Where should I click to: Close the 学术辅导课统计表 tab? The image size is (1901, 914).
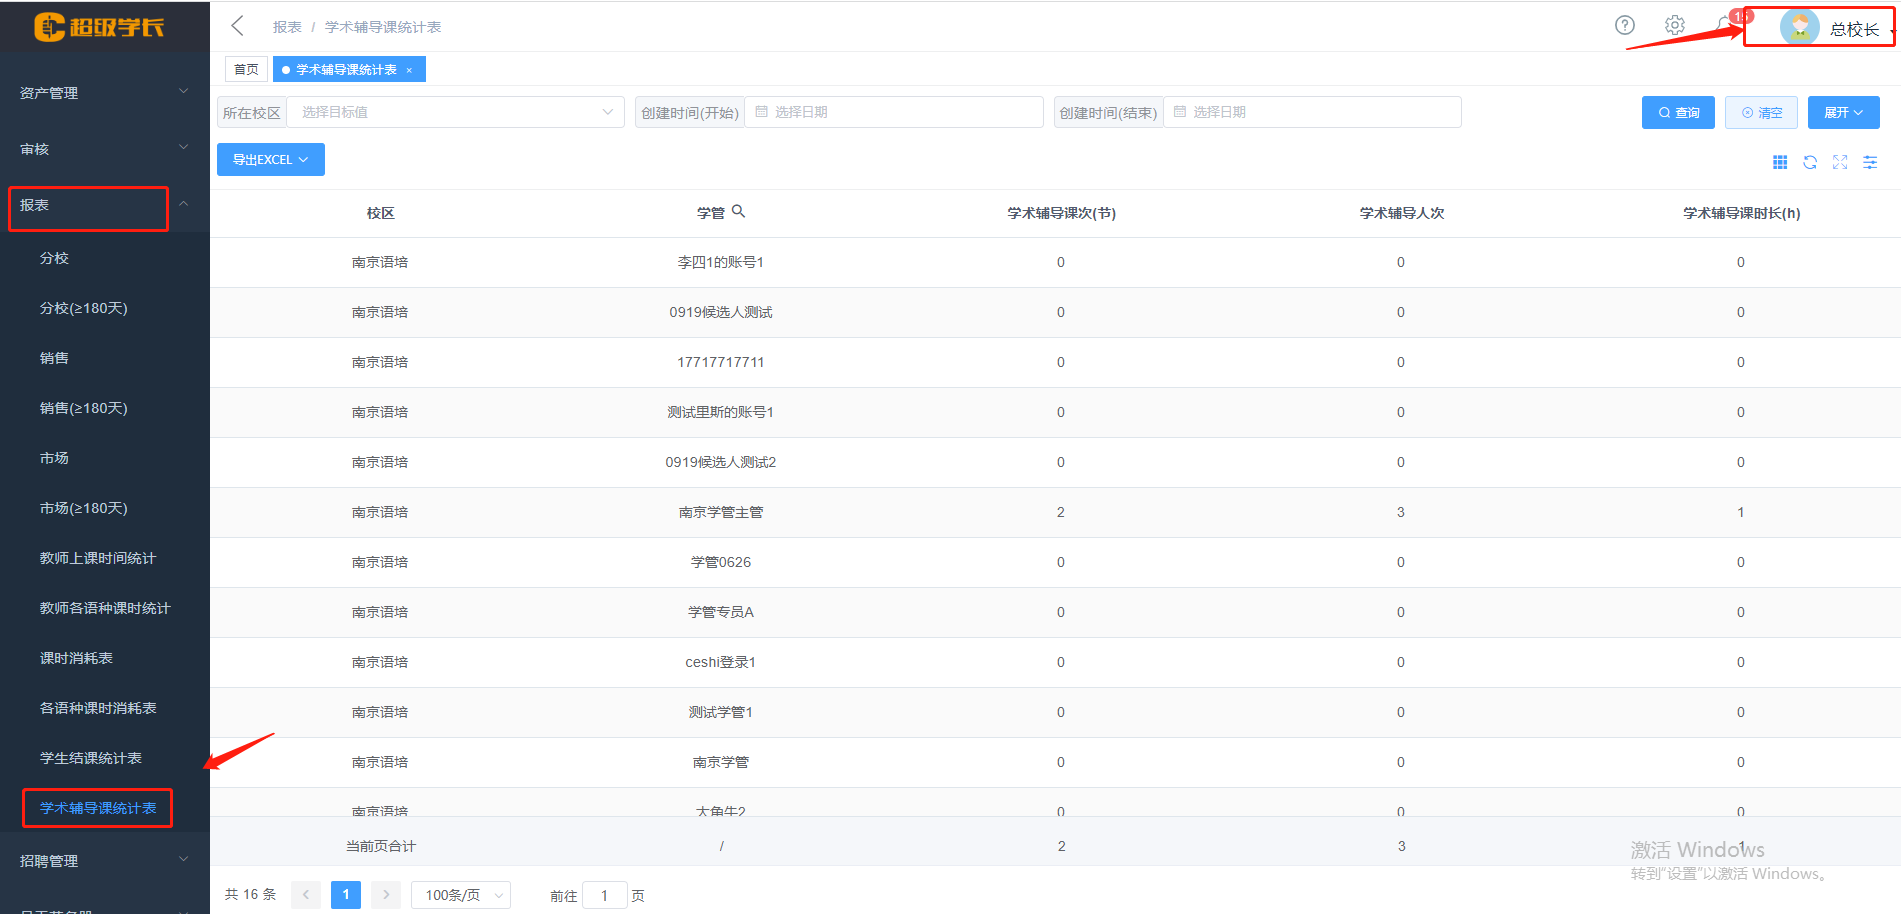[x=409, y=70]
